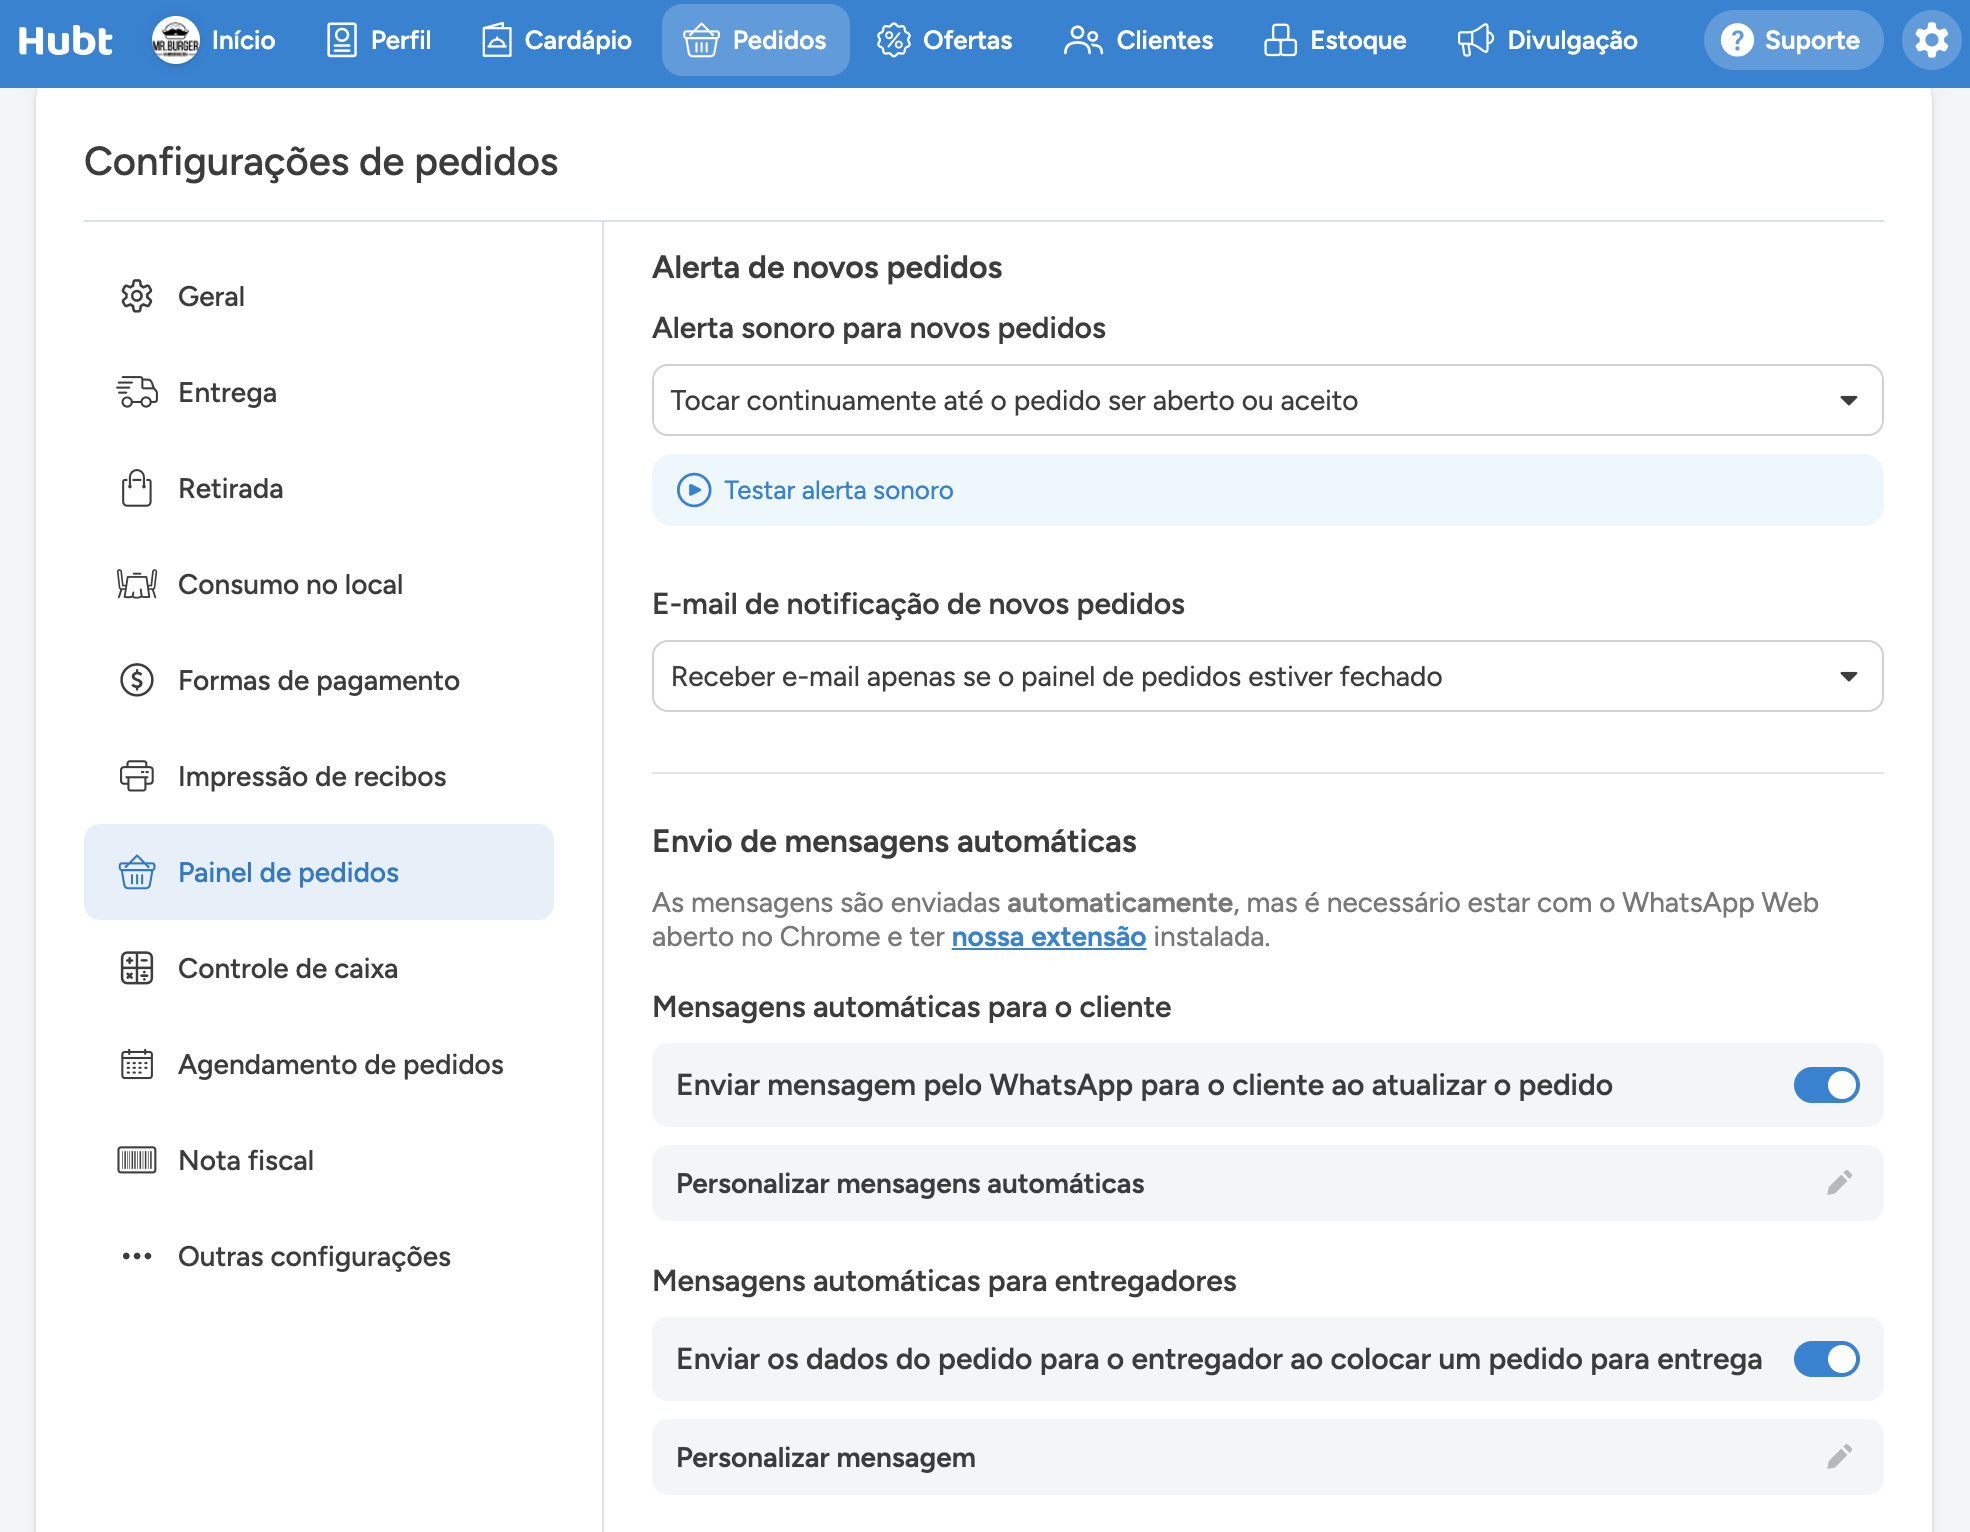This screenshot has width=1970, height=1532.
Task: Click the Geral gear icon in sidebar
Action: (137, 296)
